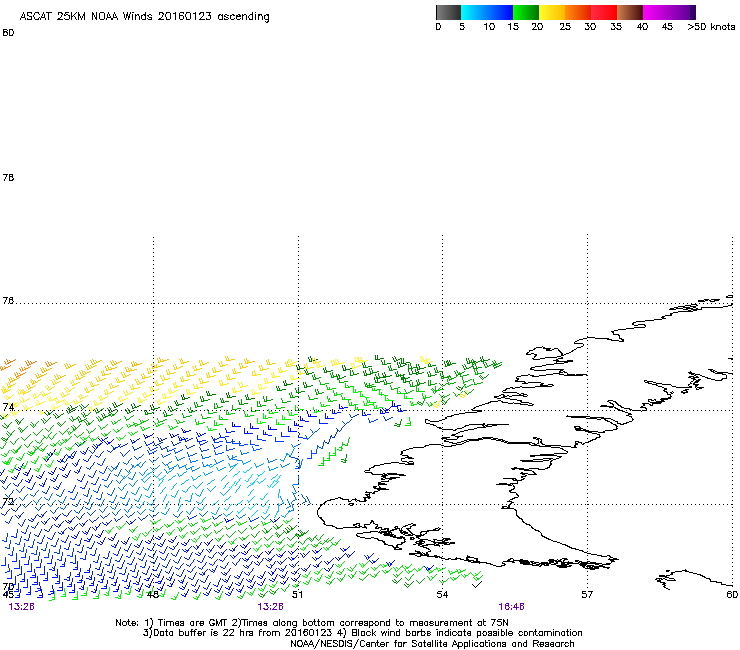Viewport: 740px width, 650px height.
Task: Click the longitude axis label '48'
Action: coord(152,594)
